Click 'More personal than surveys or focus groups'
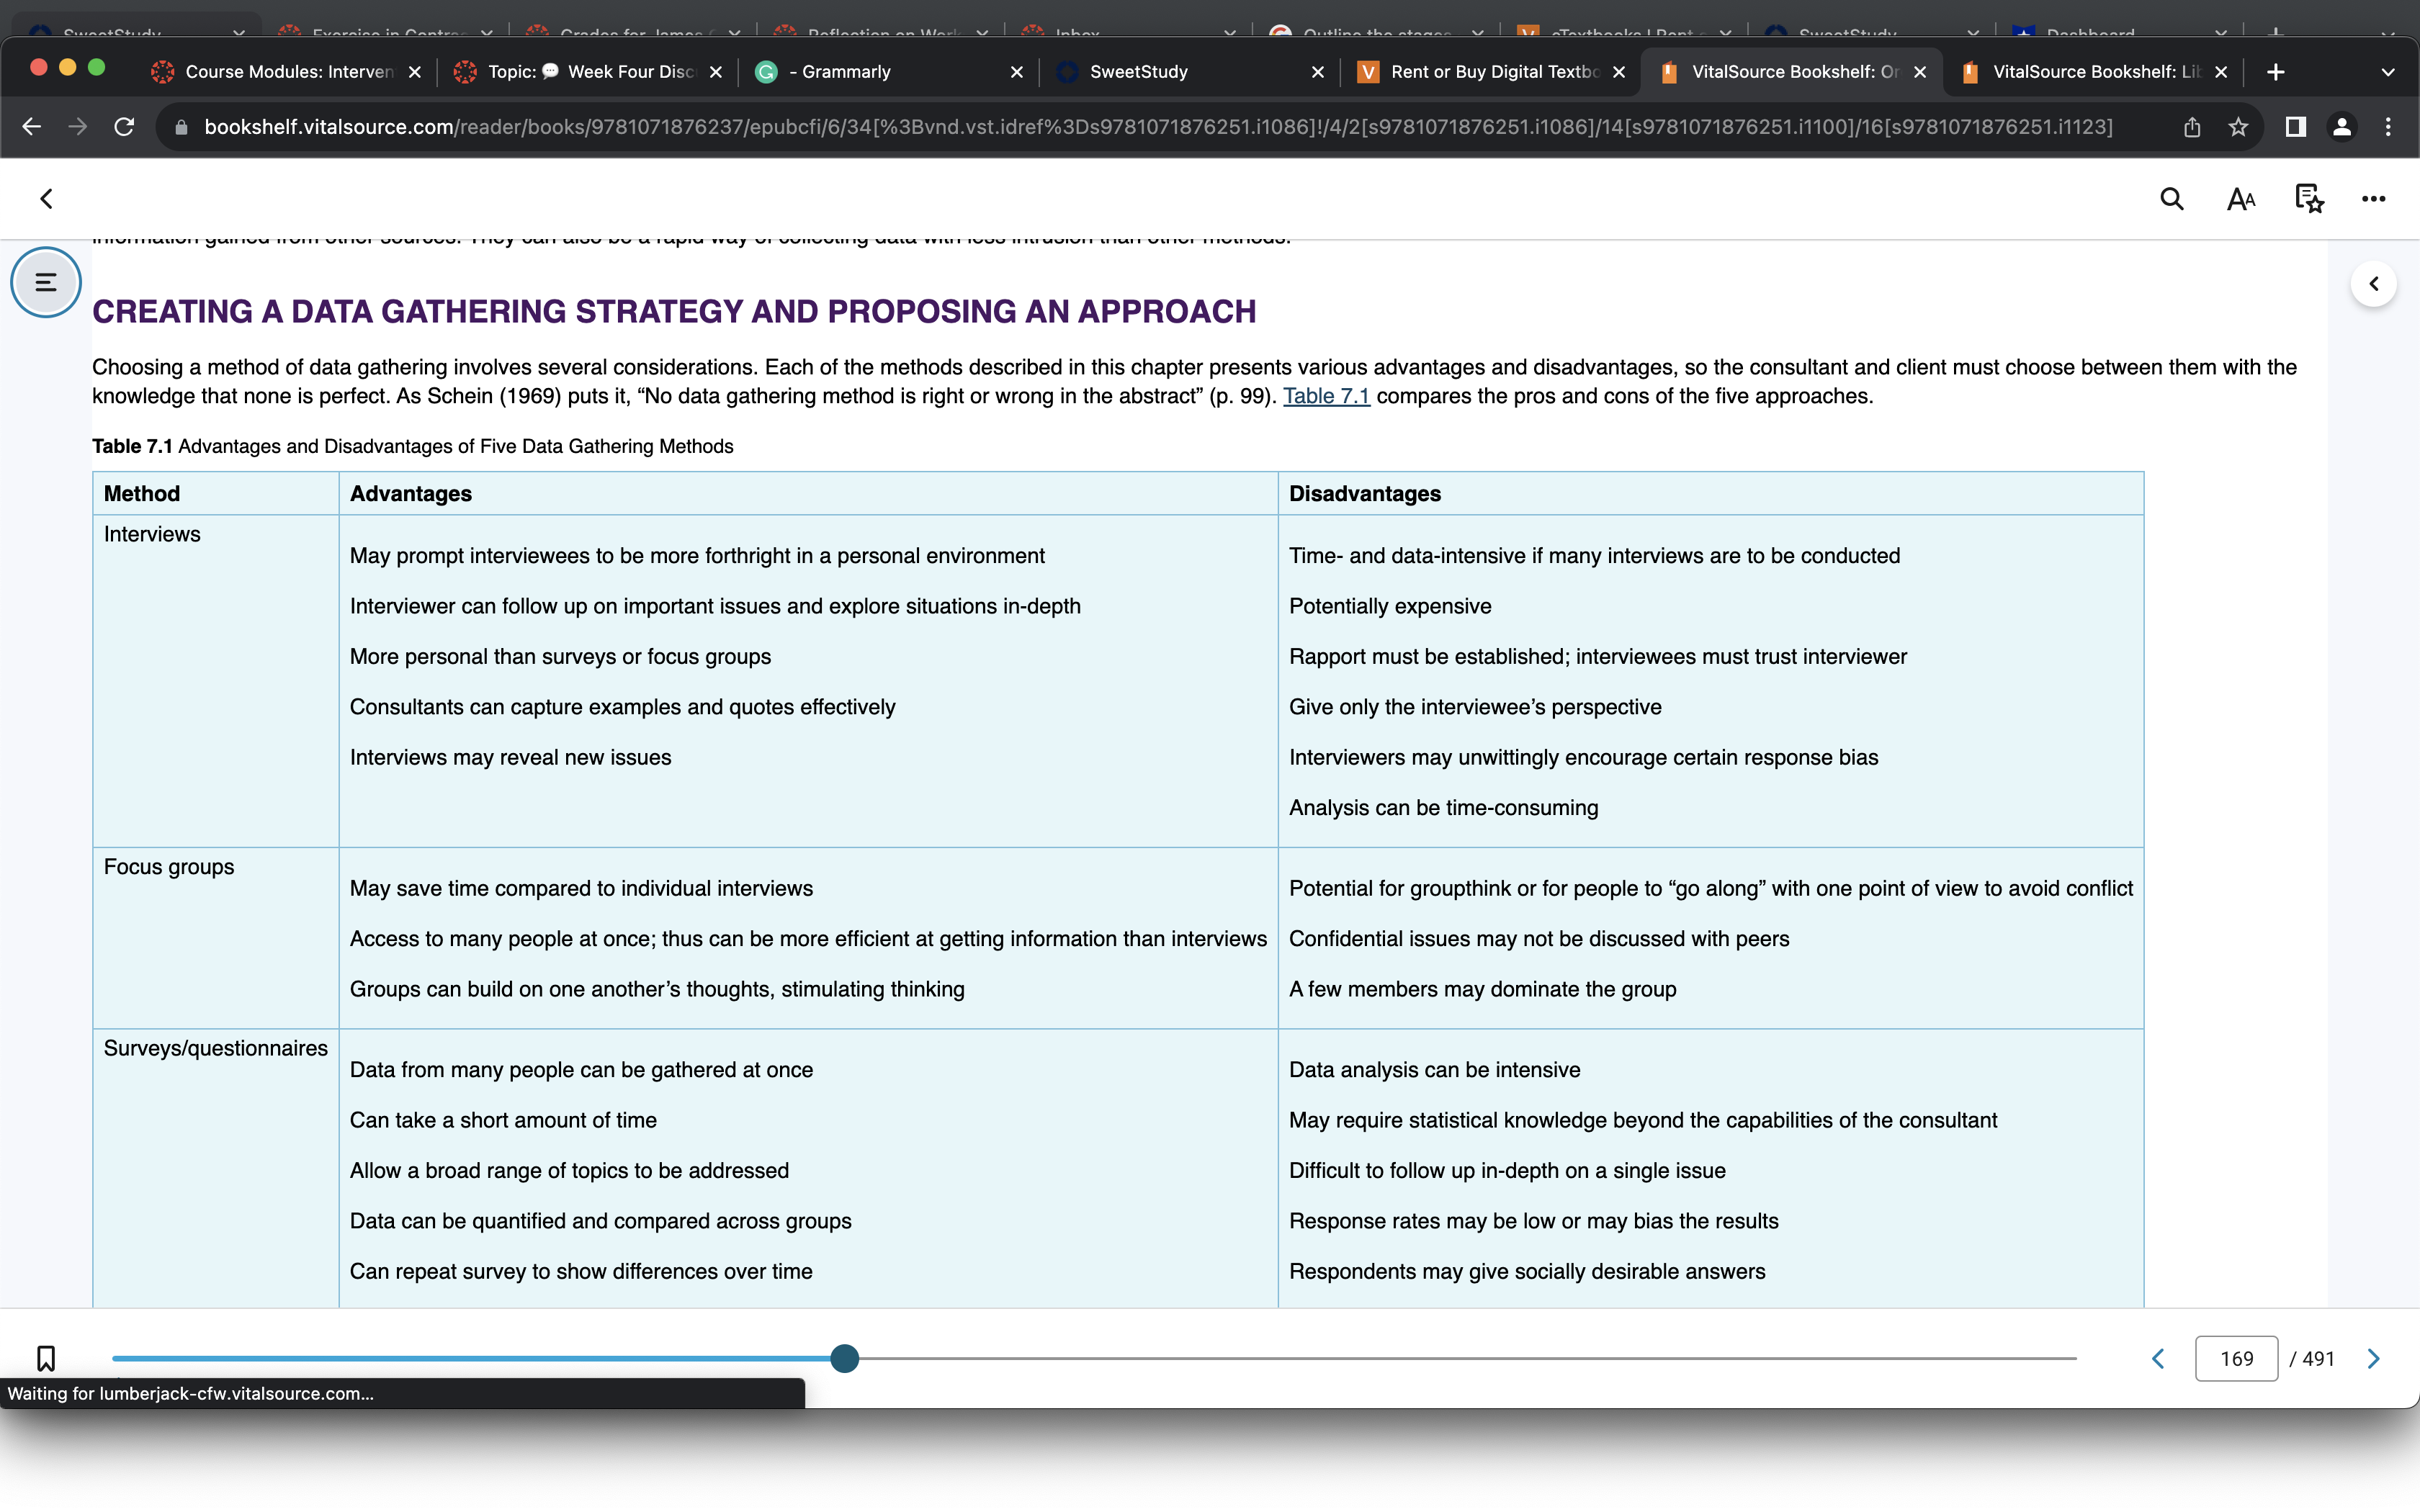This screenshot has height=1512, width=2420. [561, 657]
